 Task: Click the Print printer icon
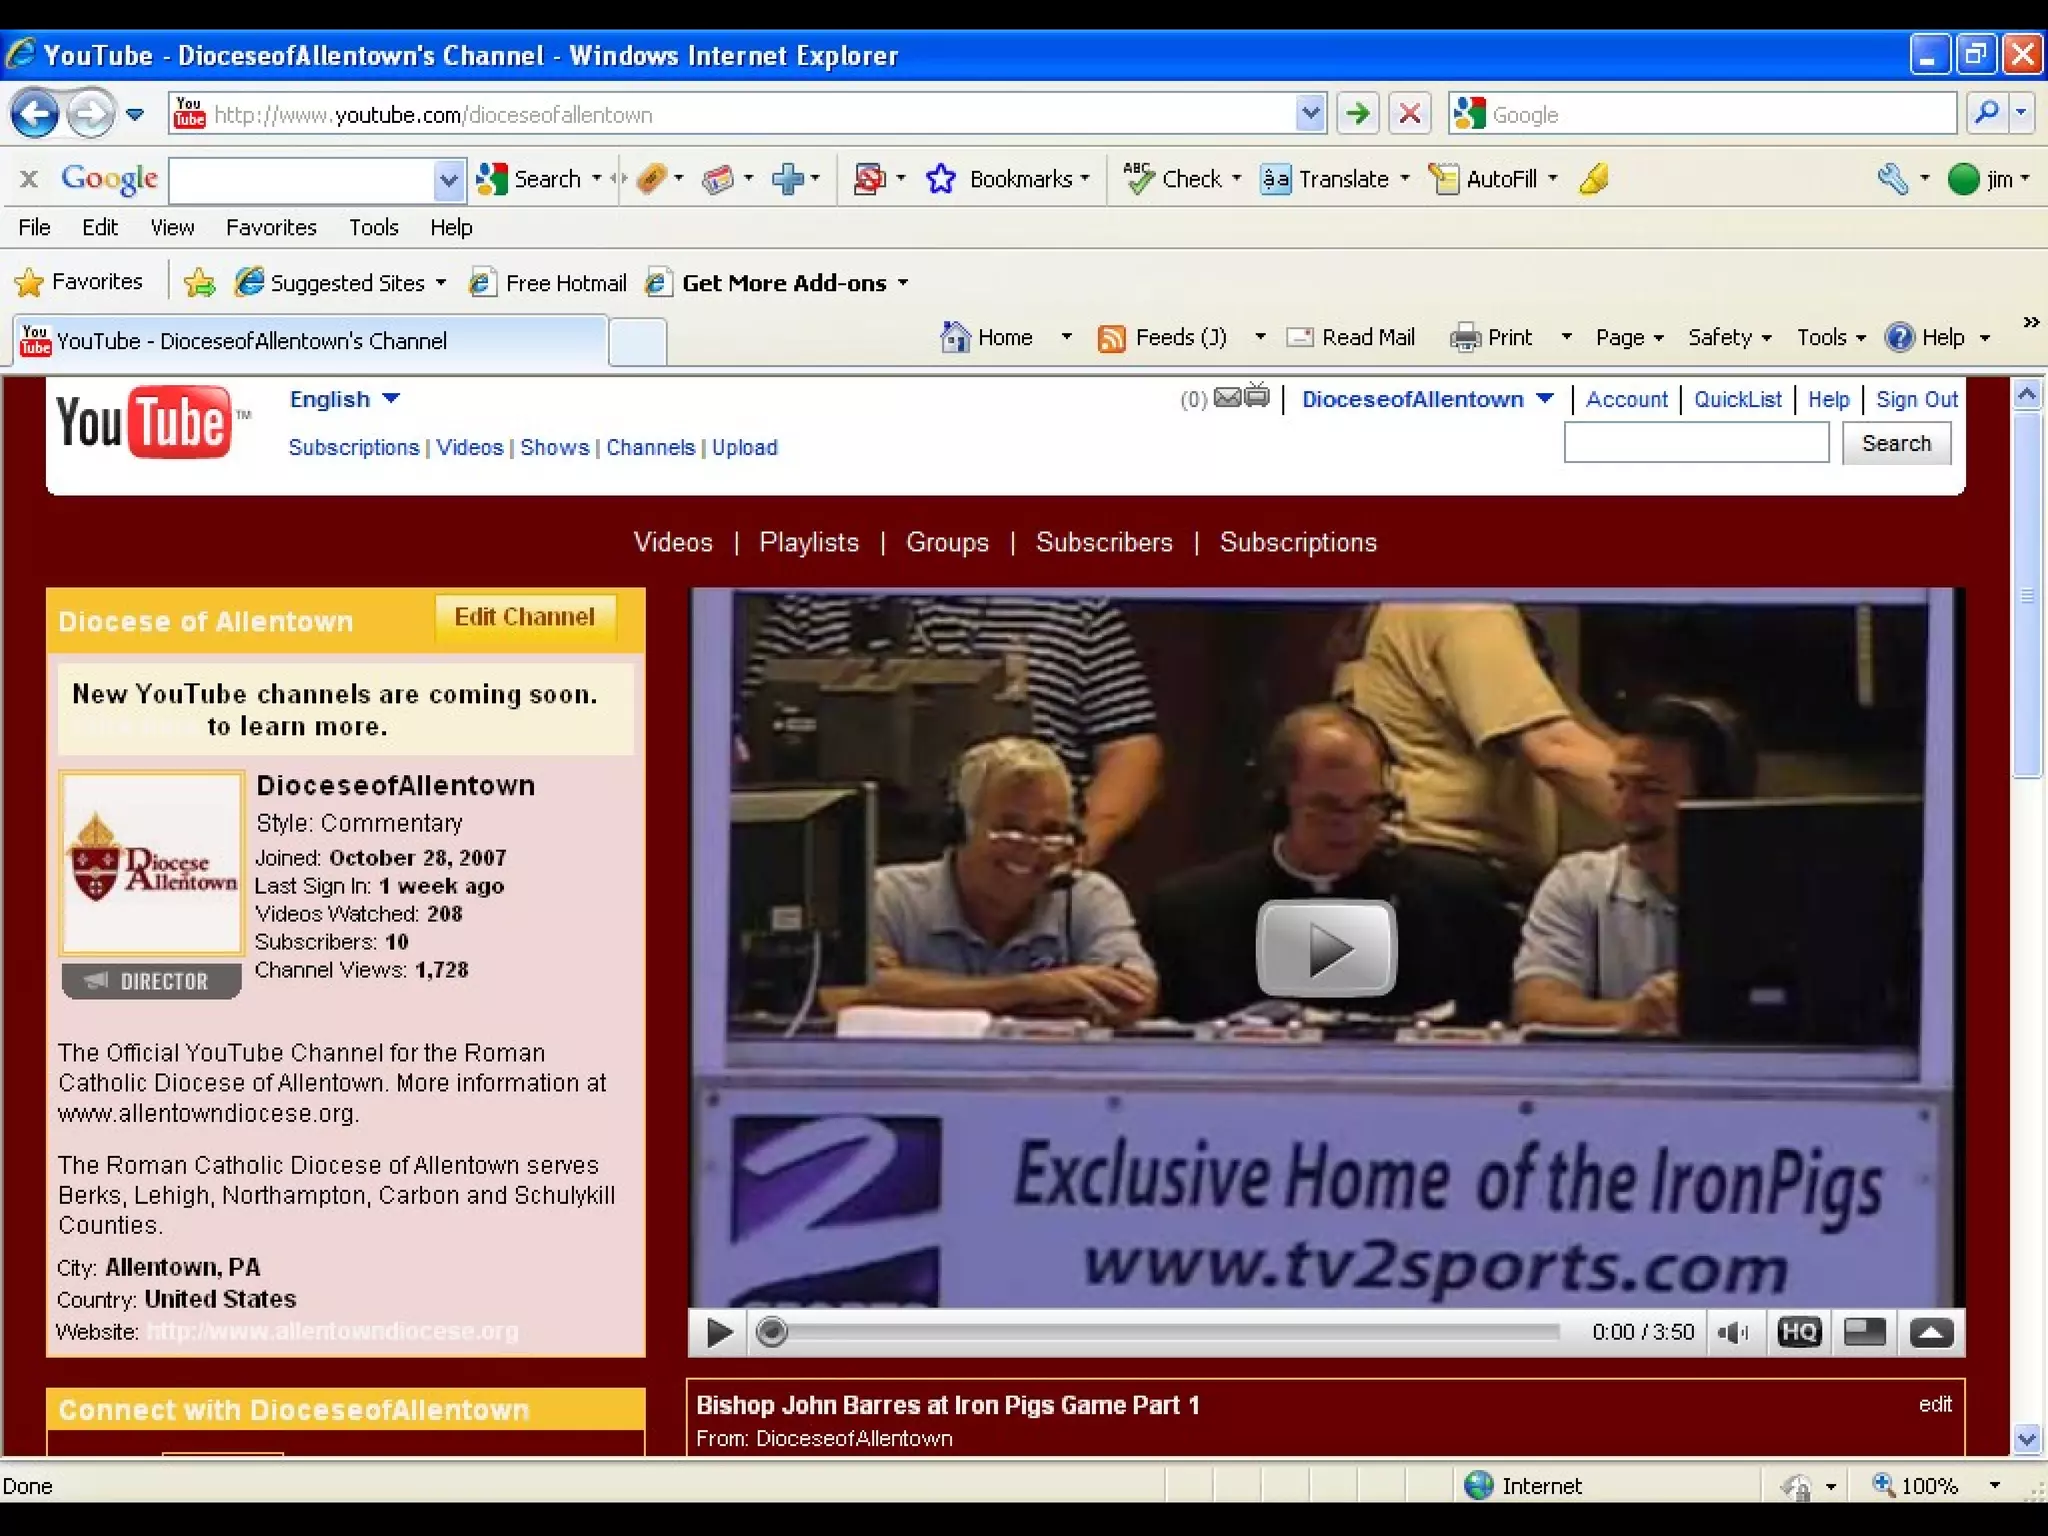tap(1465, 338)
